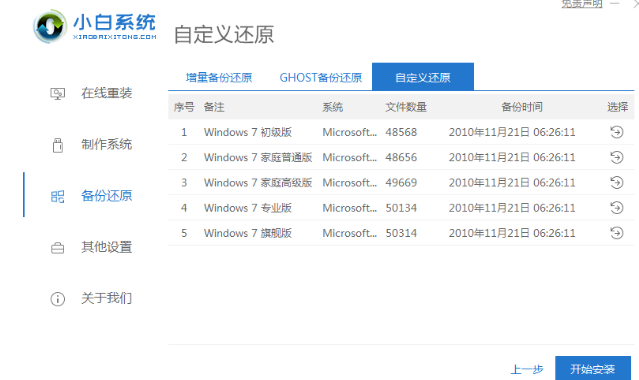The image size is (639, 380).
Task: Minimize the window using the top dash button
Action: pos(615,4)
